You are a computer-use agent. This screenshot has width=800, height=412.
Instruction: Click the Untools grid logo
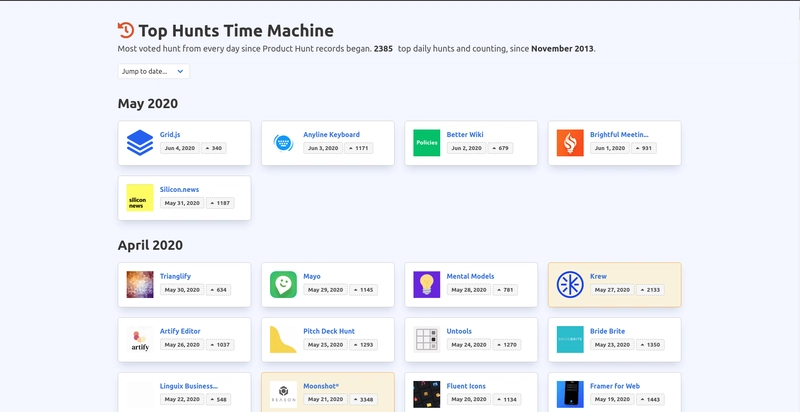pyautogui.click(x=427, y=340)
